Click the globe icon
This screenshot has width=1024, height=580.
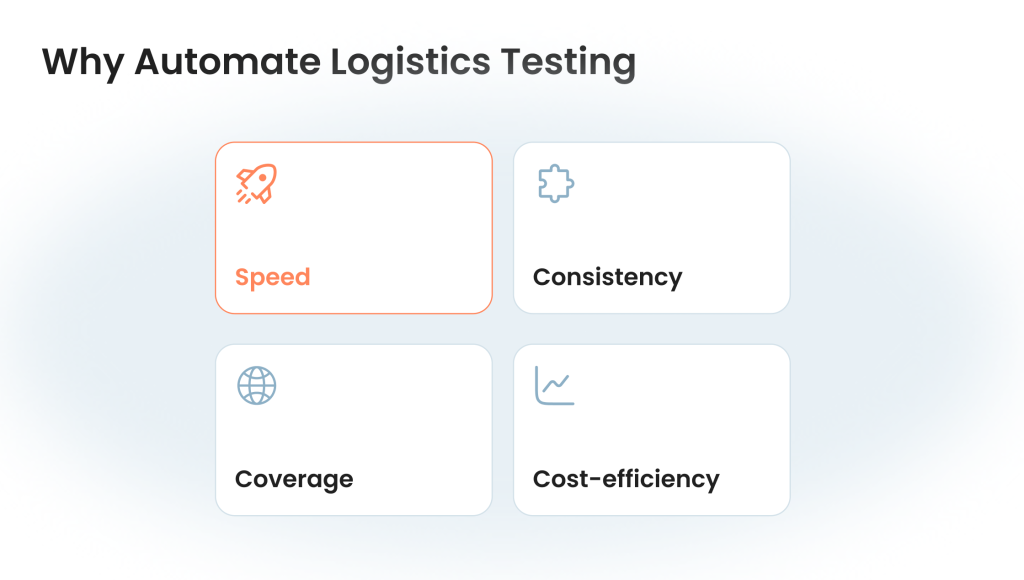pyautogui.click(x=257, y=385)
